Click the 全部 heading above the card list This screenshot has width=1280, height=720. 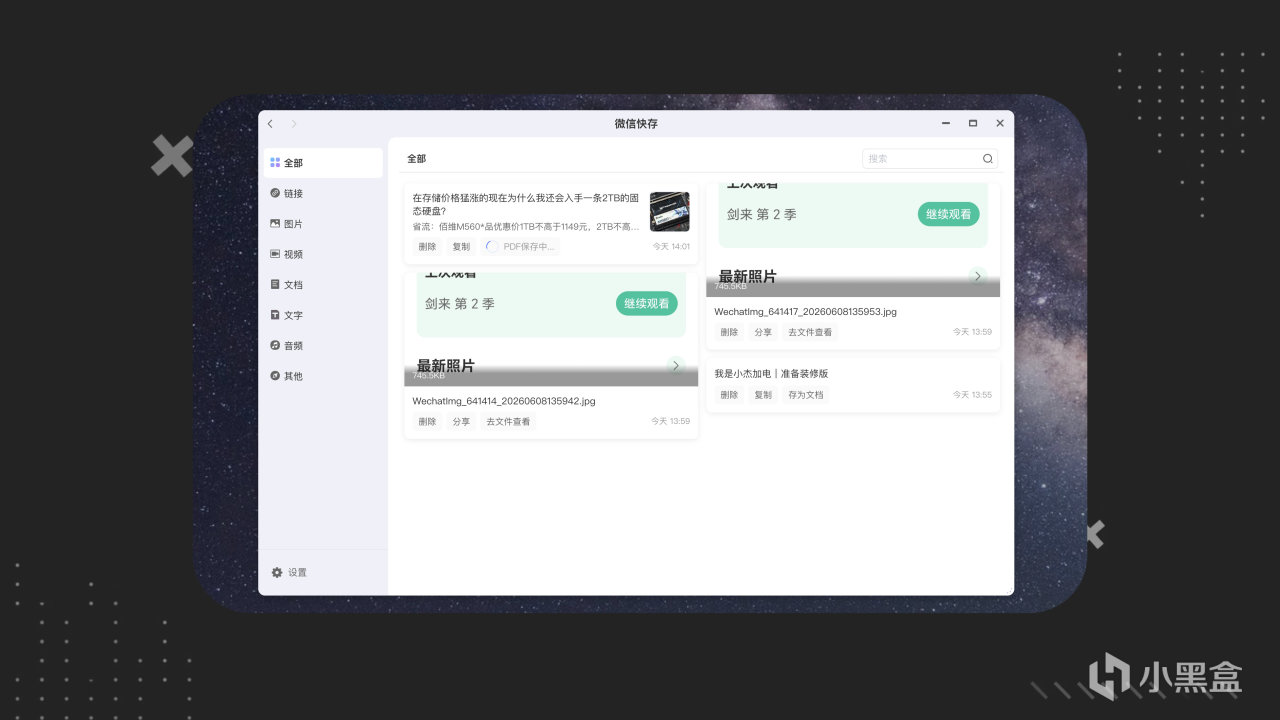417,159
